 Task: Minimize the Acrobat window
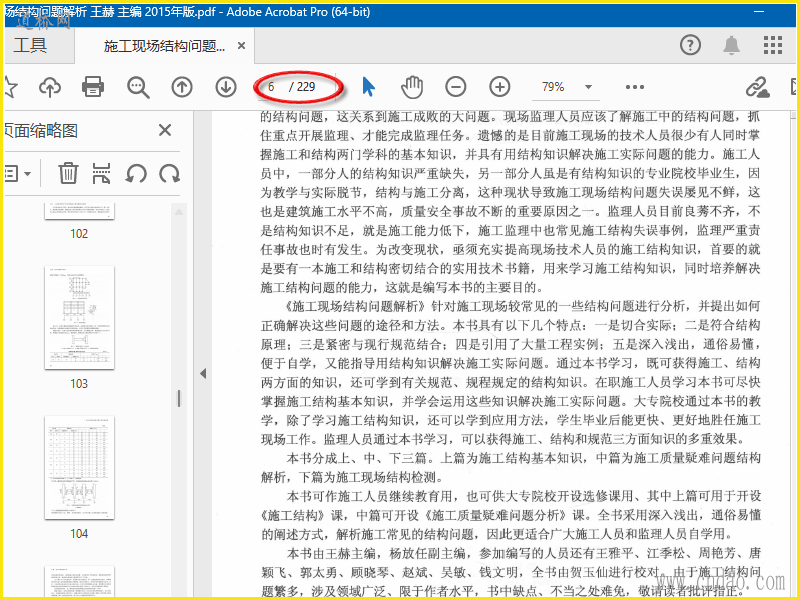coord(759,11)
